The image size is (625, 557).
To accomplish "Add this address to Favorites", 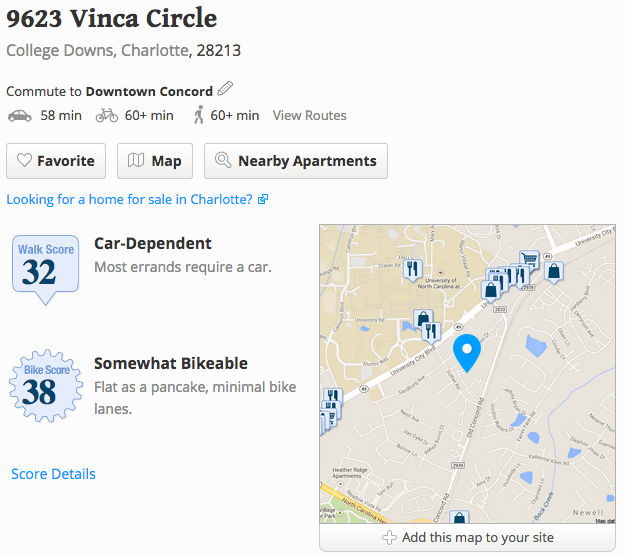I will point(56,161).
